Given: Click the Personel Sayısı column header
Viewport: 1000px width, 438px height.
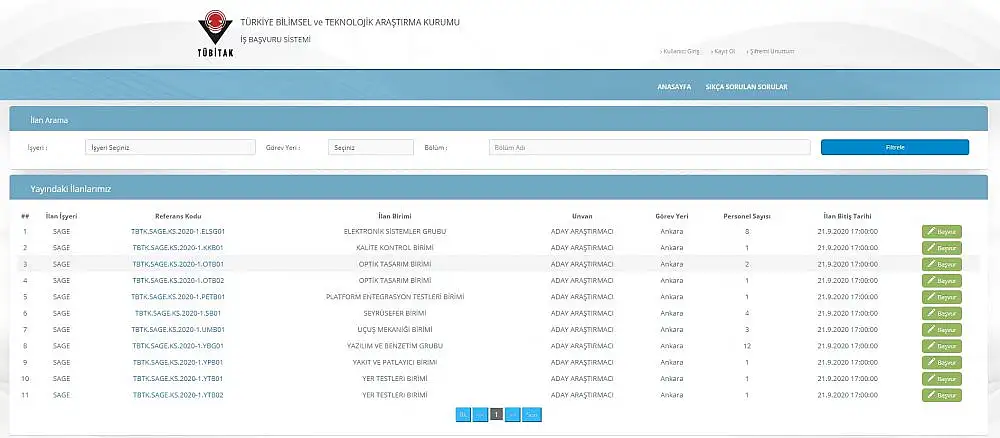Looking at the screenshot, I should (747, 216).
